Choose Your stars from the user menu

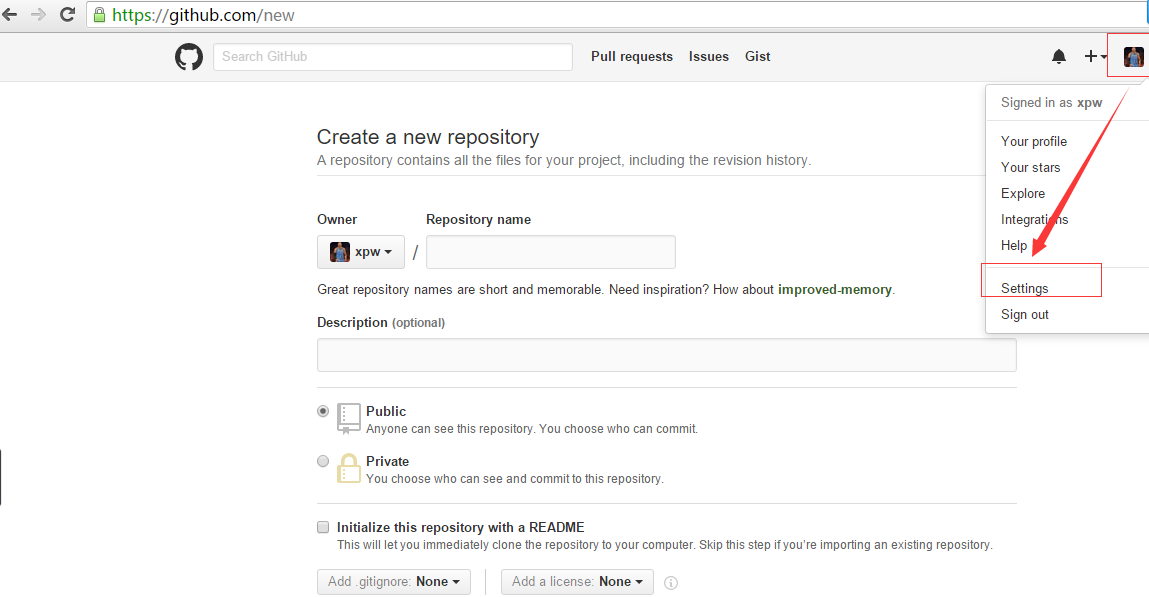(x=1030, y=167)
